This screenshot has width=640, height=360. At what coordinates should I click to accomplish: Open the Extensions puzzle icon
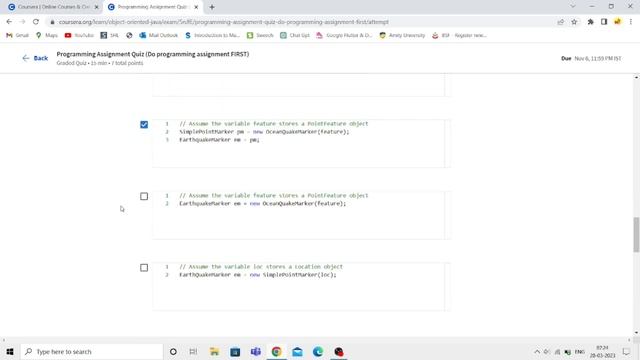(x=591, y=22)
